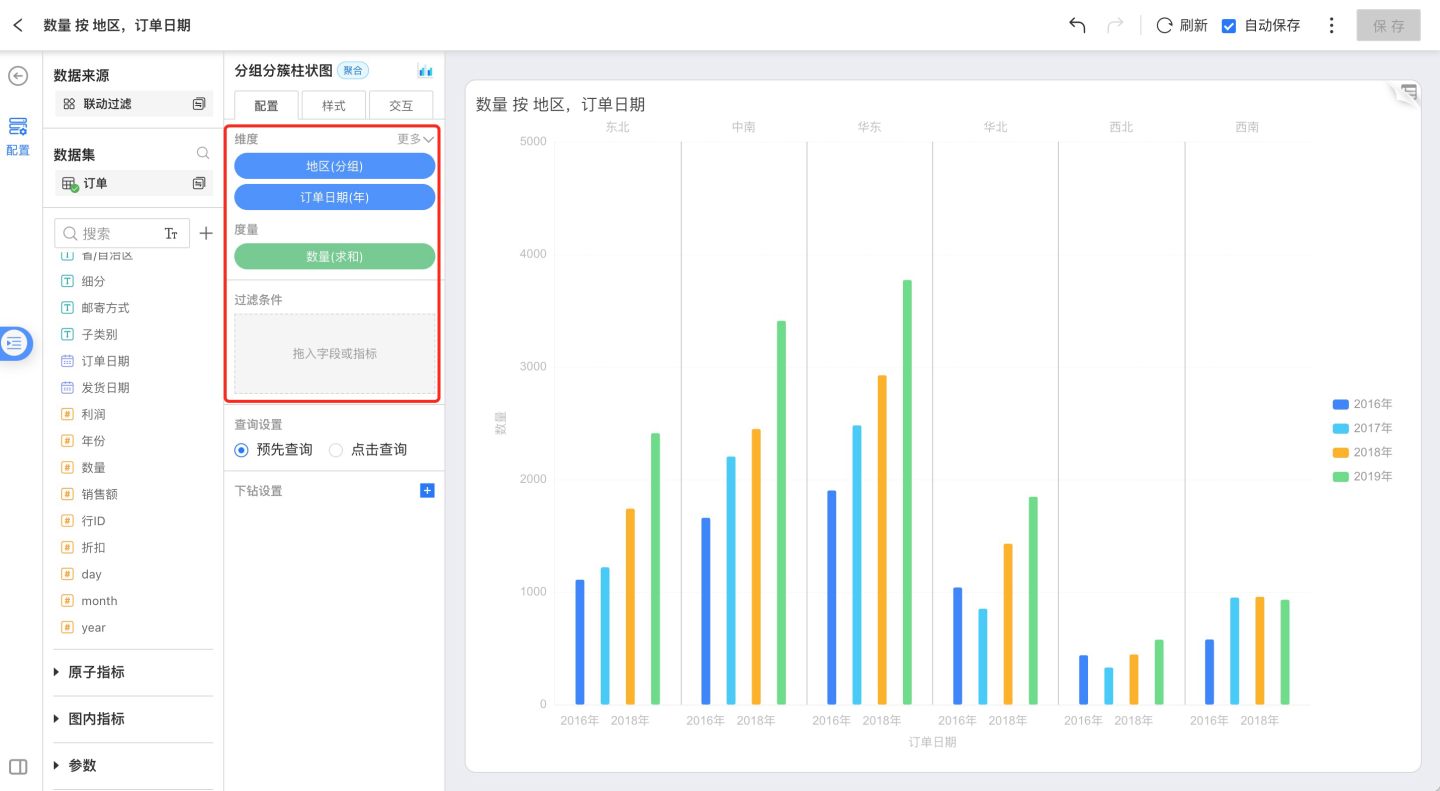Click the plus icon to add field
The height and width of the screenshot is (791, 1440).
click(206, 233)
